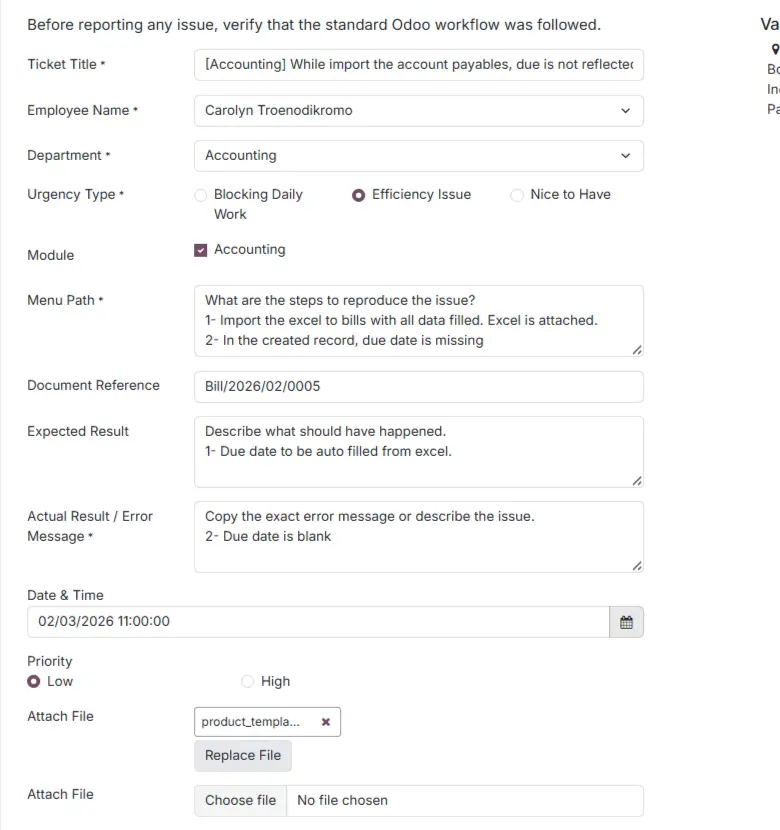Set priority to High
The width and height of the screenshot is (780, 830).
tap(248, 682)
